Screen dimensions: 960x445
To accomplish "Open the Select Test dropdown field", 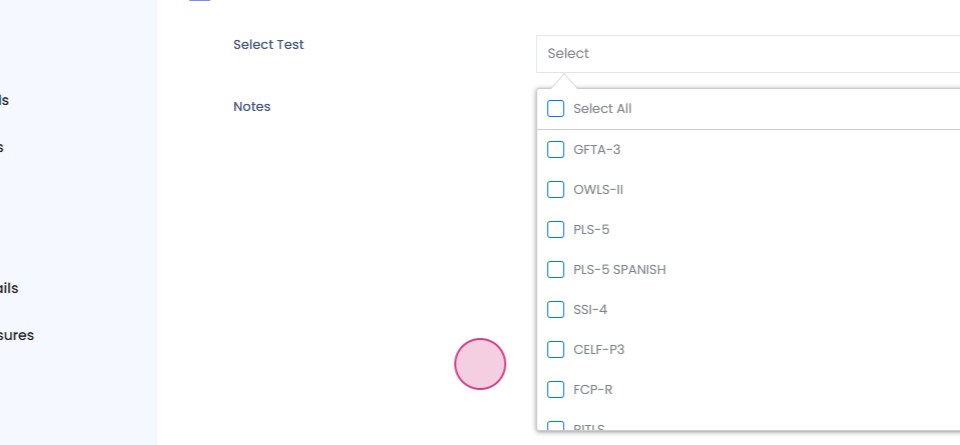I will click(748, 54).
